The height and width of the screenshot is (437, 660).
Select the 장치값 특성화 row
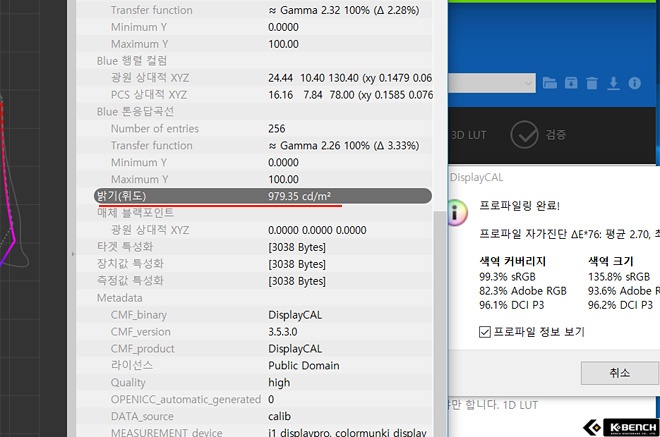point(254,264)
